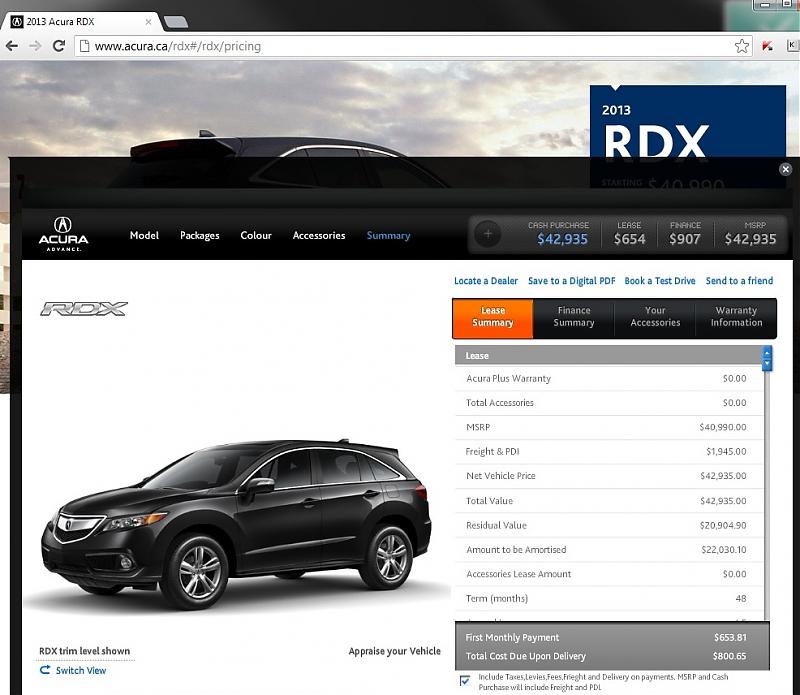Click the browser forward arrow
800x695 pixels.
(35, 46)
